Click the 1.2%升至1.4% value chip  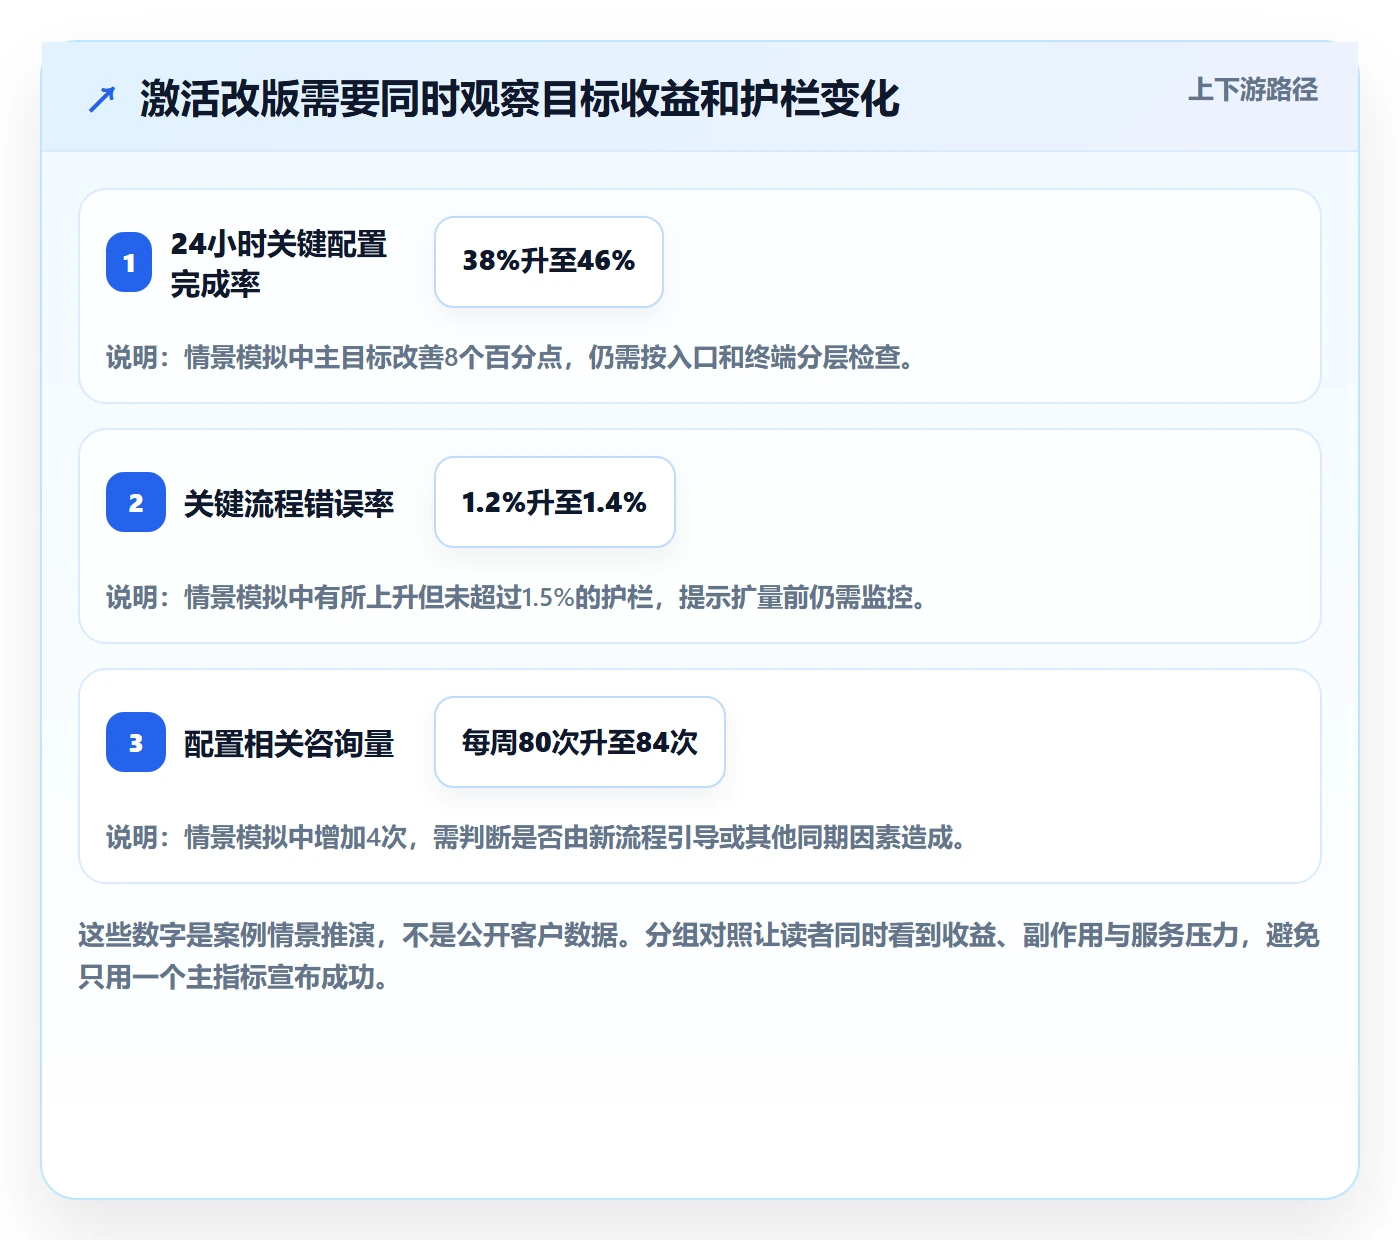coord(555,502)
